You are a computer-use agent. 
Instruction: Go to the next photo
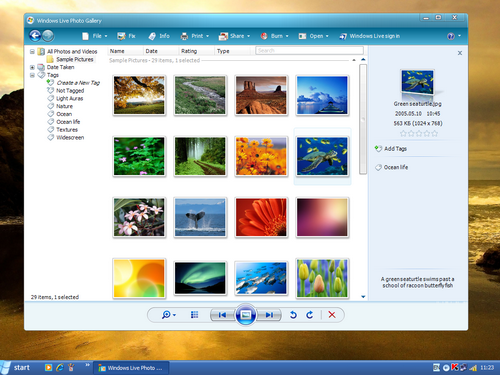(x=269, y=315)
